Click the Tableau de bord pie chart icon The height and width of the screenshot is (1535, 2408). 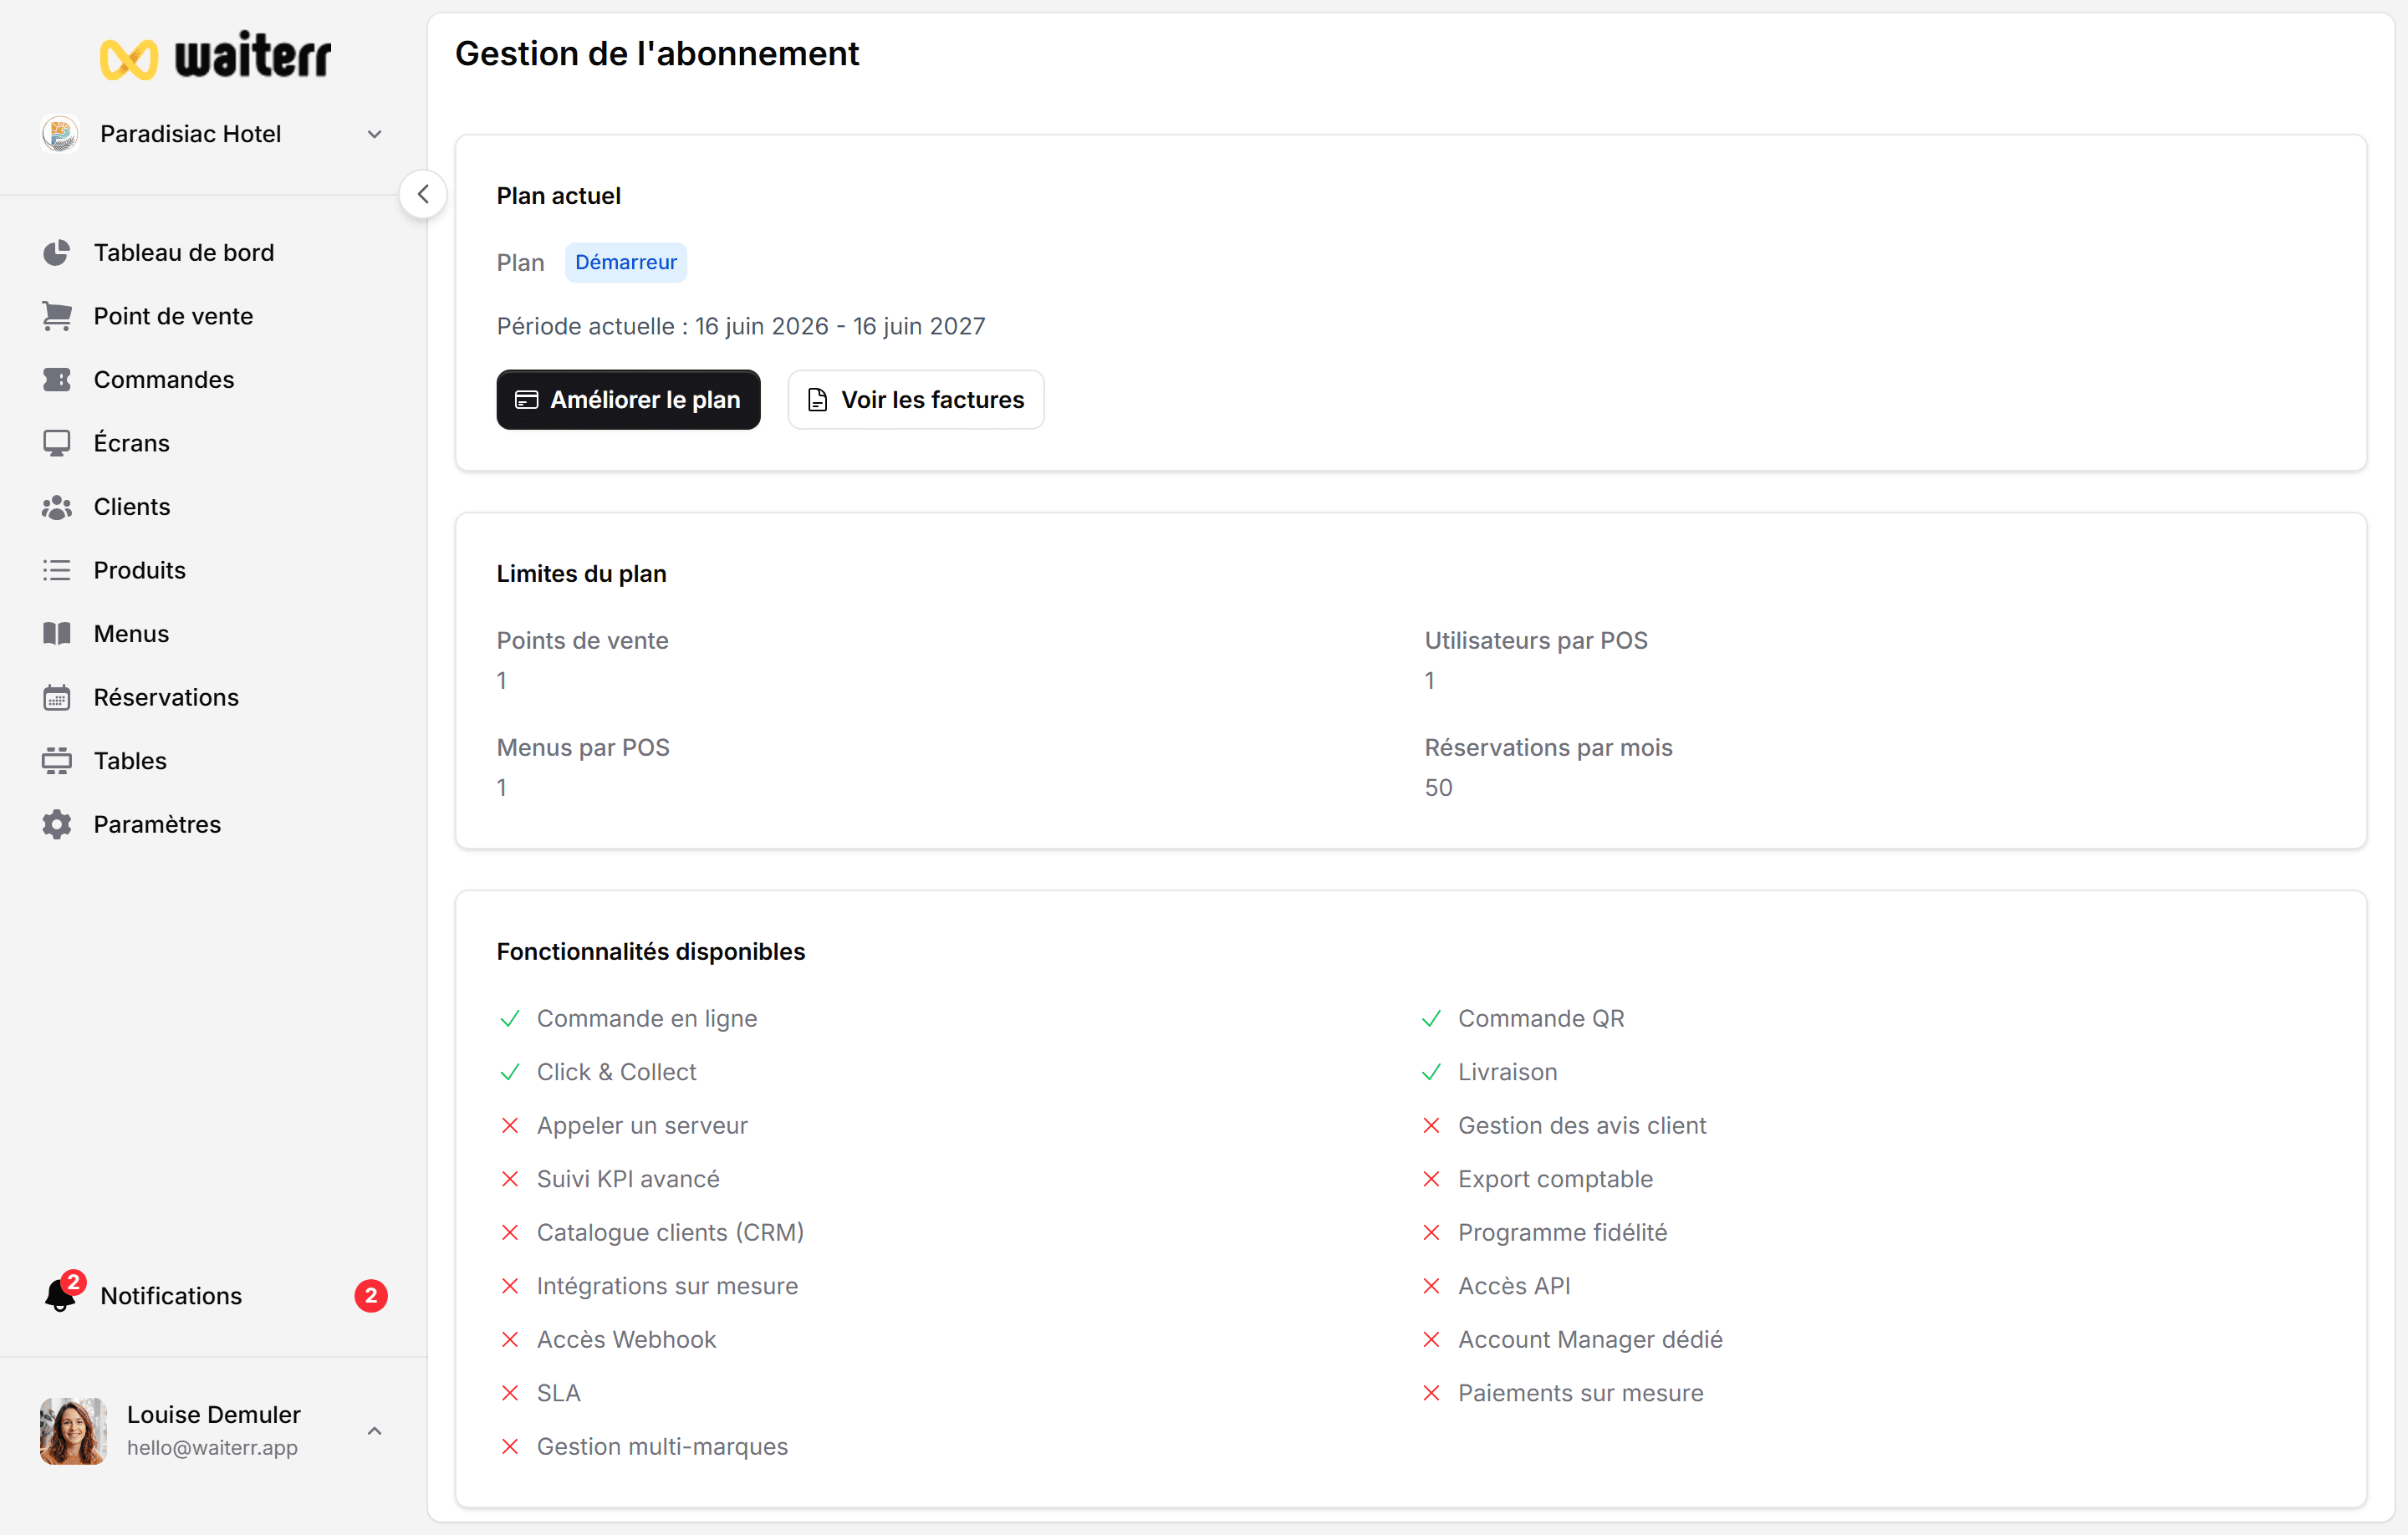pyautogui.click(x=57, y=252)
